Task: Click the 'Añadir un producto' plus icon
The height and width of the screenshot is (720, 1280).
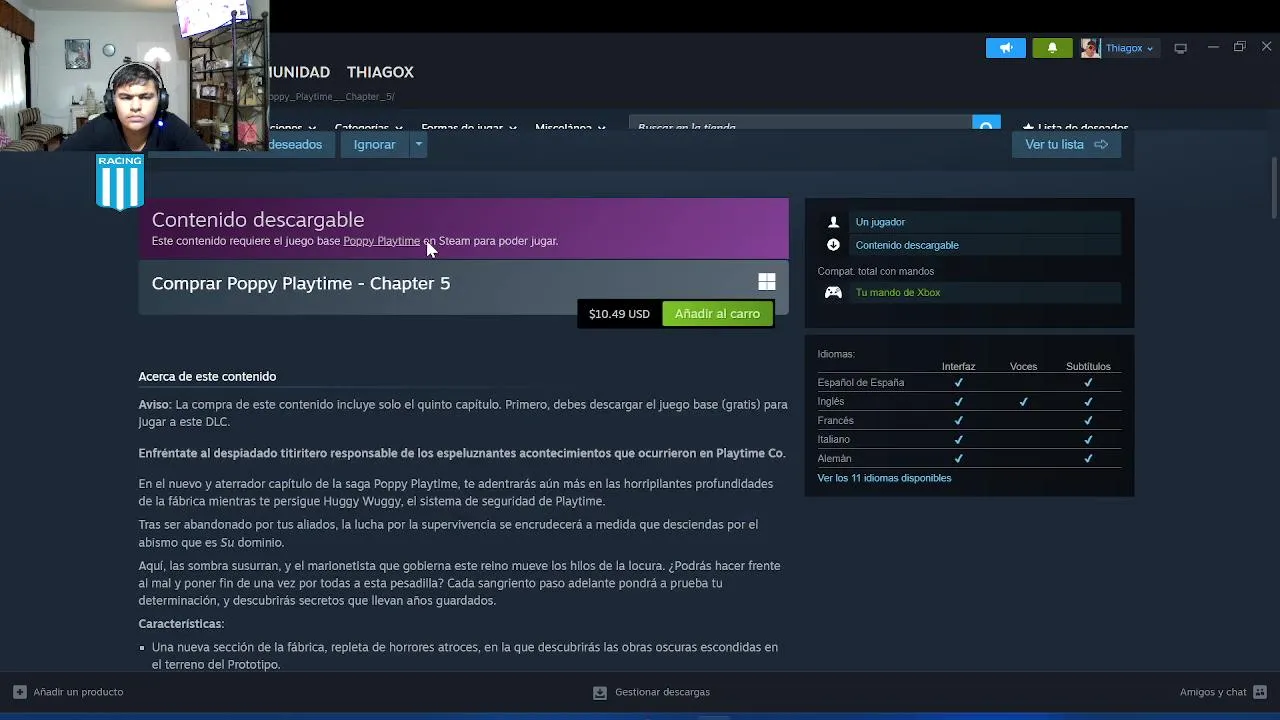Action: (20, 692)
